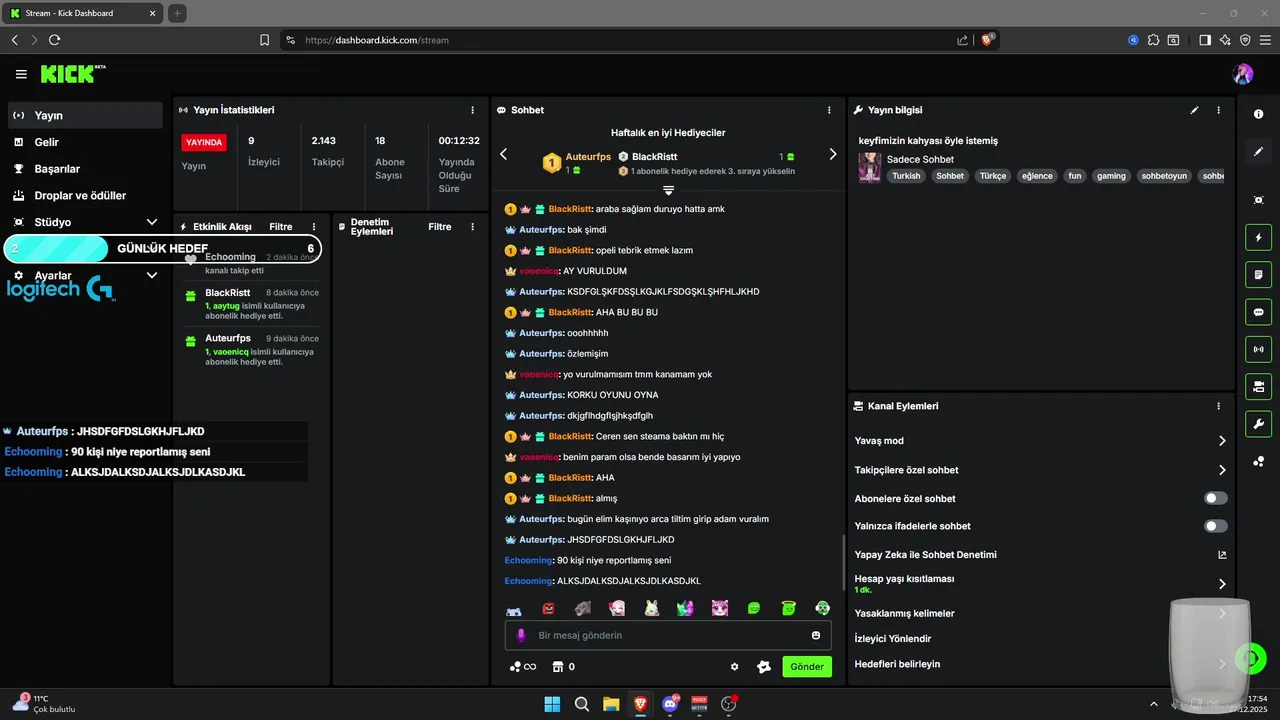Open File Explorer from the taskbar
This screenshot has height=720, width=1280.
pos(610,704)
